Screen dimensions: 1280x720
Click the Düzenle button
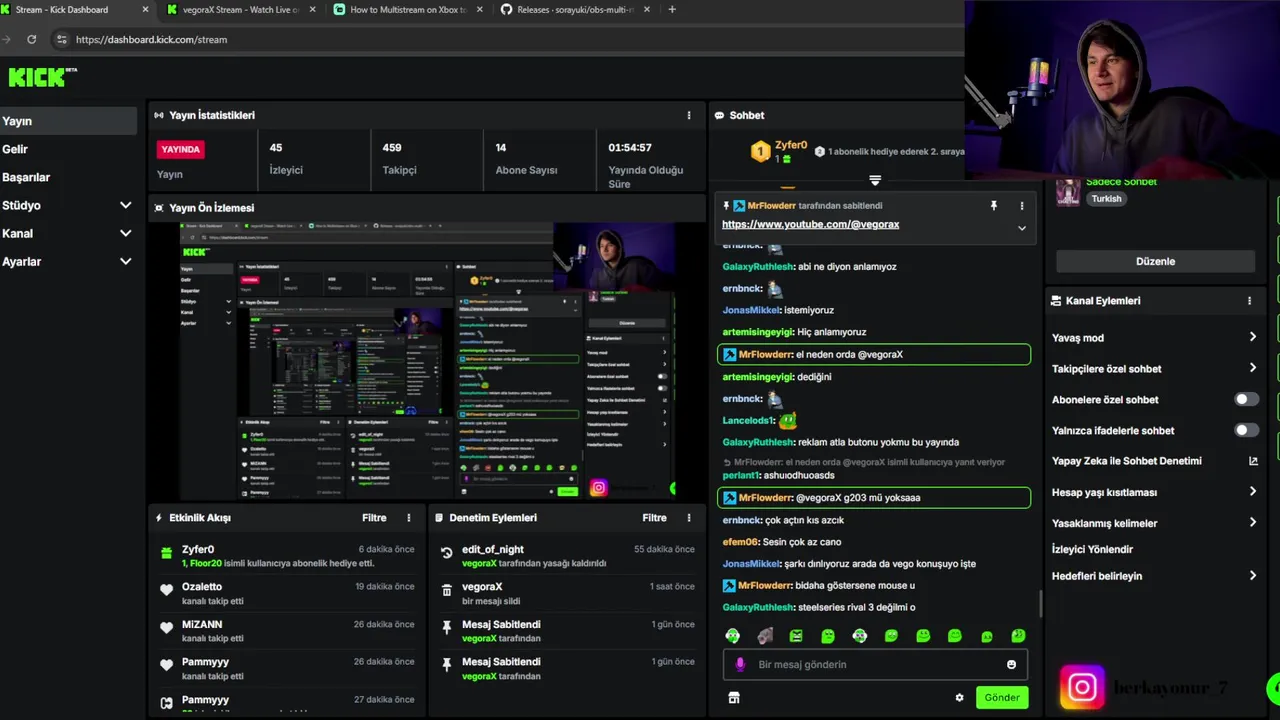point(1155,261)
